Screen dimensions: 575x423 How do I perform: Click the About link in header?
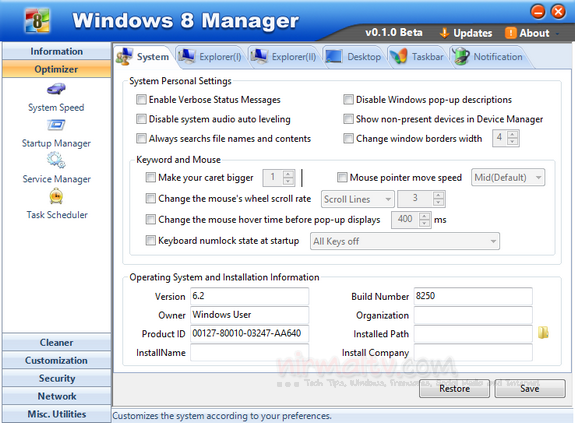(x=534, y=33)
